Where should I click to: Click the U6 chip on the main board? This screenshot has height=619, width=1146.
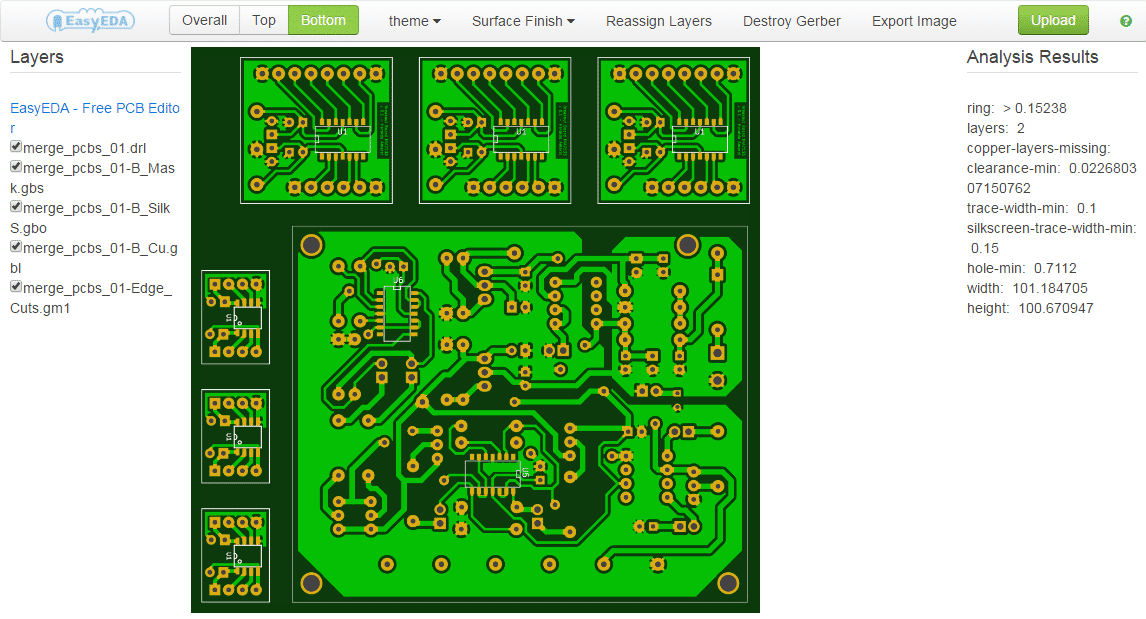coord(397,312)
